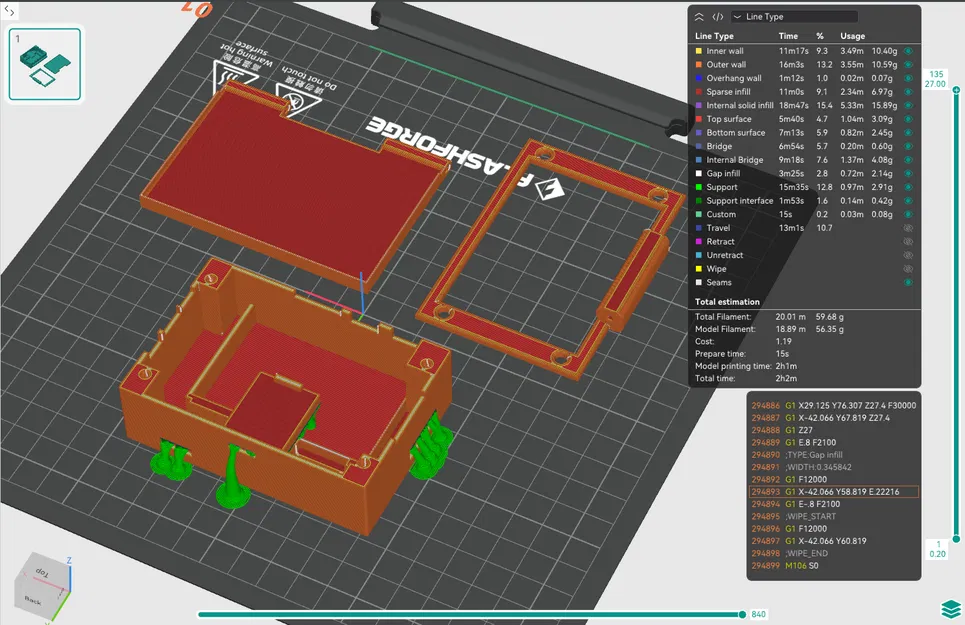
Task: Click the G-code view code icon
Action: 718,17
